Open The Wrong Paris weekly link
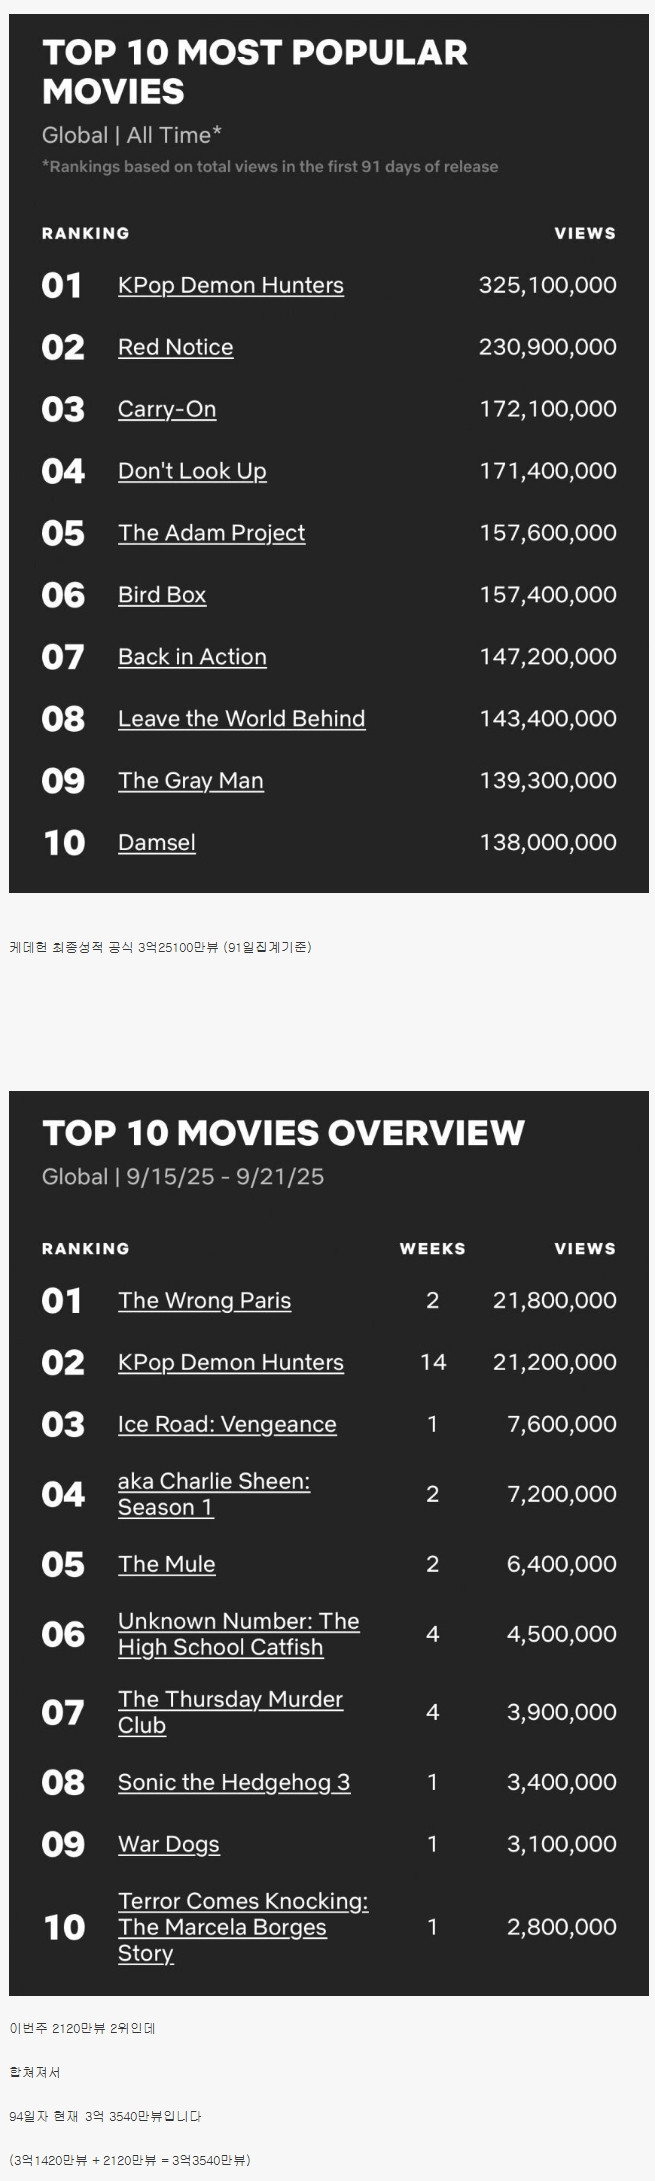The width and height of the screenshot is (655, 2181). (x=205, y=1300)
